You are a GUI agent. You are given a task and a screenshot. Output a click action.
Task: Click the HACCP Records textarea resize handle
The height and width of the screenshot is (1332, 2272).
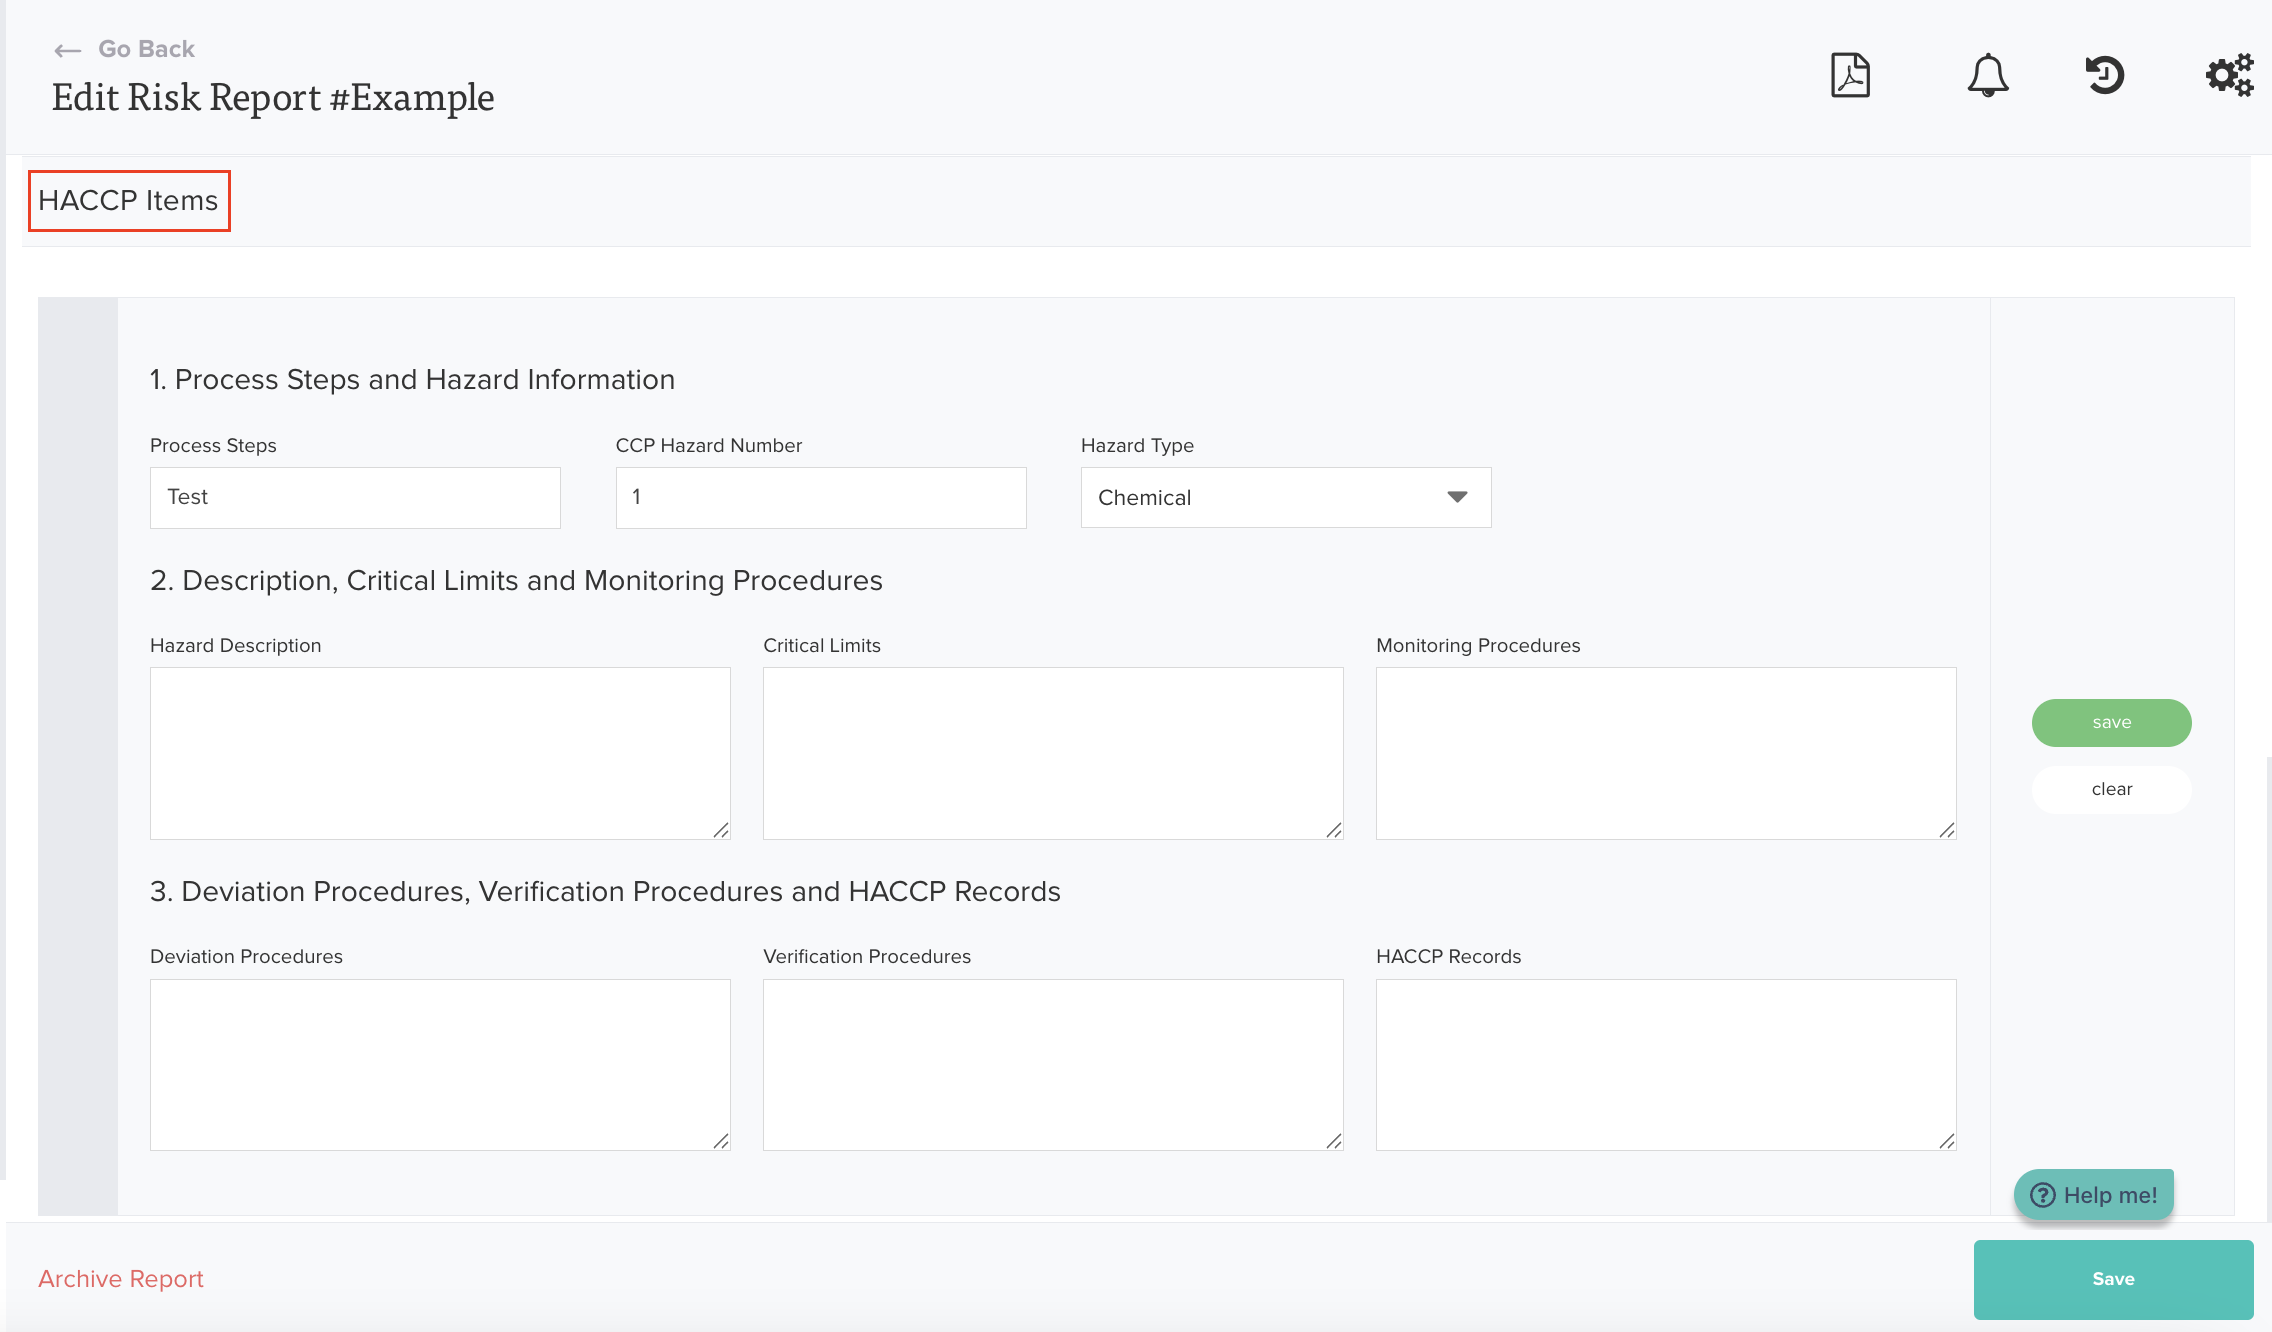point(1946,1141)
